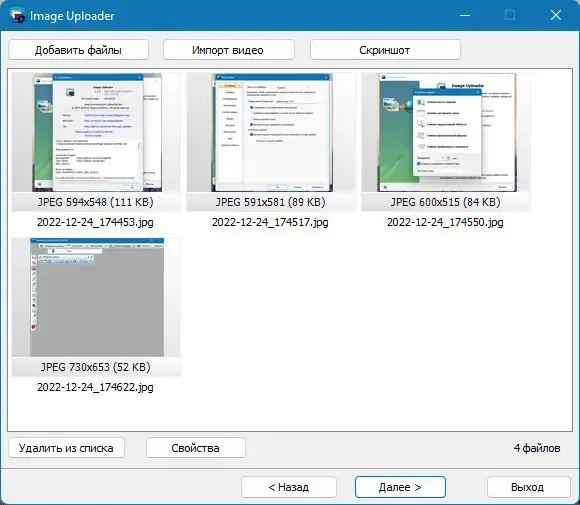
Task: Select thumbnail 2022-12-24_174622.jpg
Action: pyautogui.click(x=96, y=297)
